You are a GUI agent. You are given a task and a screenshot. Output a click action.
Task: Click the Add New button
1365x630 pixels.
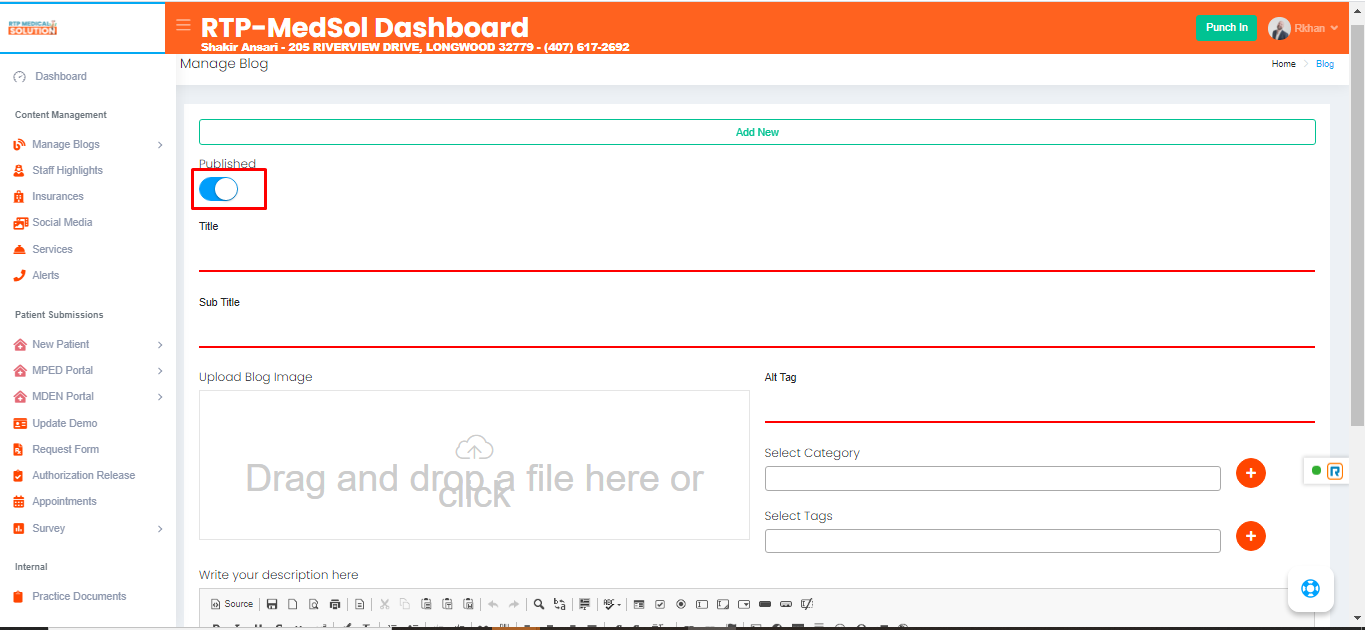pos(757,132)
